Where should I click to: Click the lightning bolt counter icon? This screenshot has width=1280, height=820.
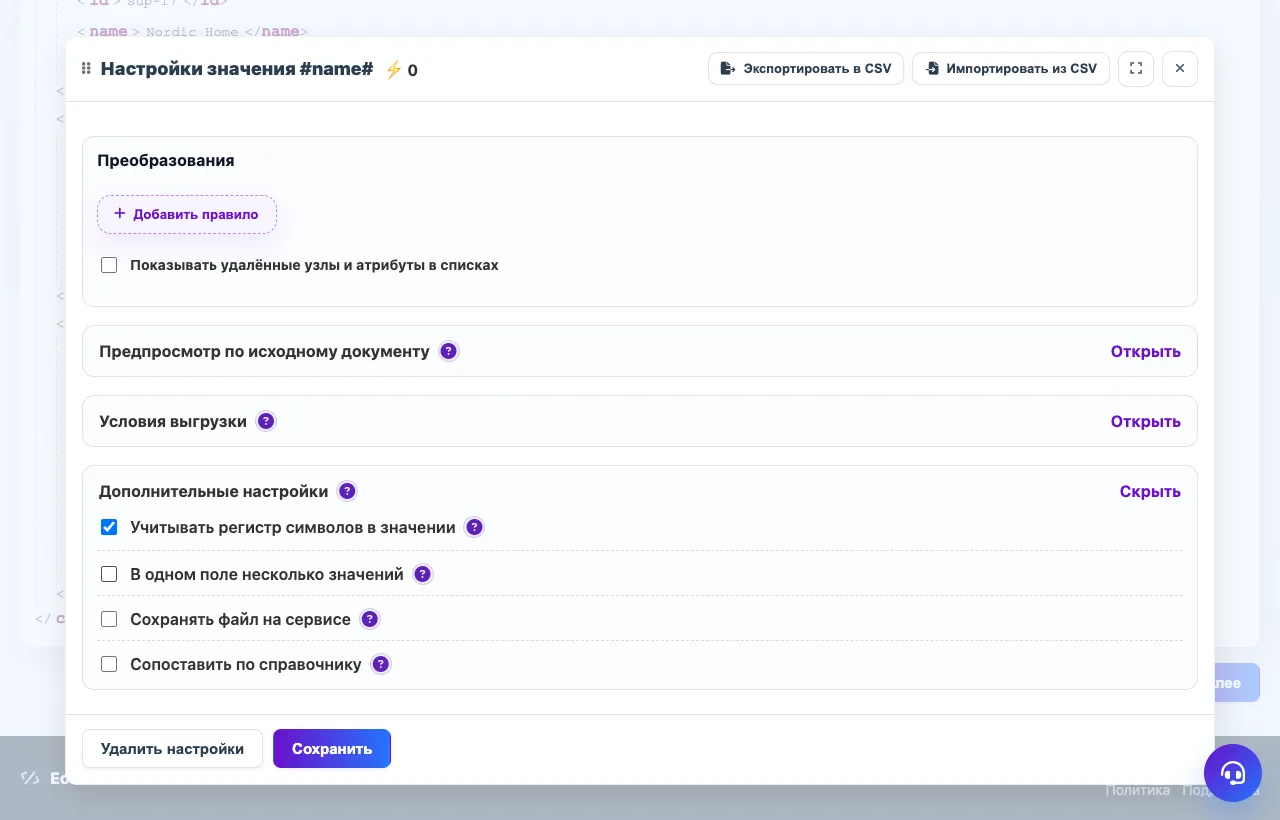(x=393, y=70)
